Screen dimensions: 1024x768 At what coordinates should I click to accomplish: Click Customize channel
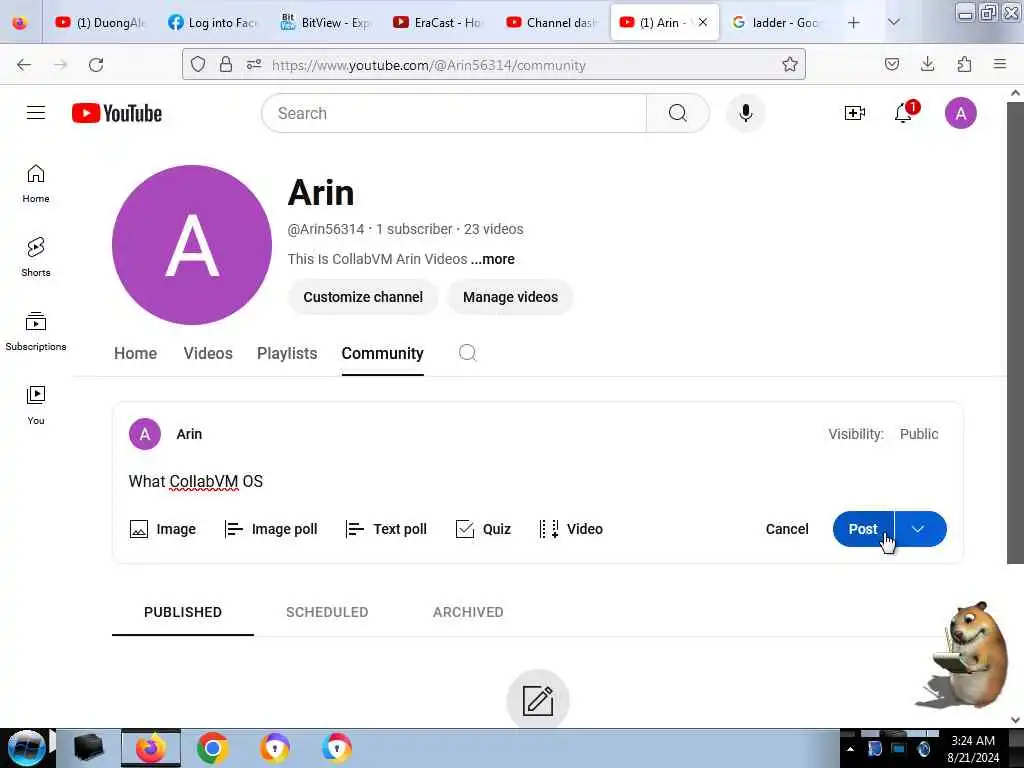point(363,297)
